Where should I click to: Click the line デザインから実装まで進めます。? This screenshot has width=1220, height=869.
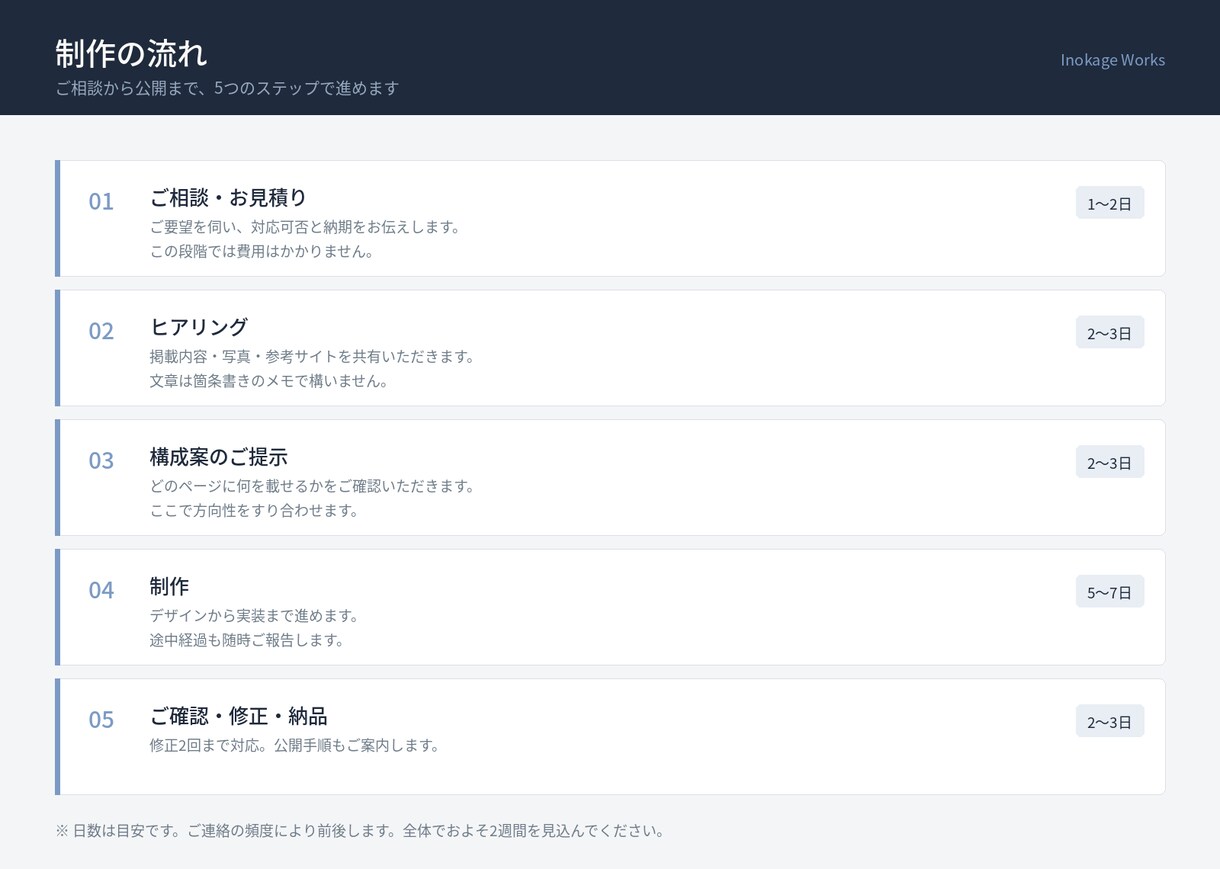256,615
